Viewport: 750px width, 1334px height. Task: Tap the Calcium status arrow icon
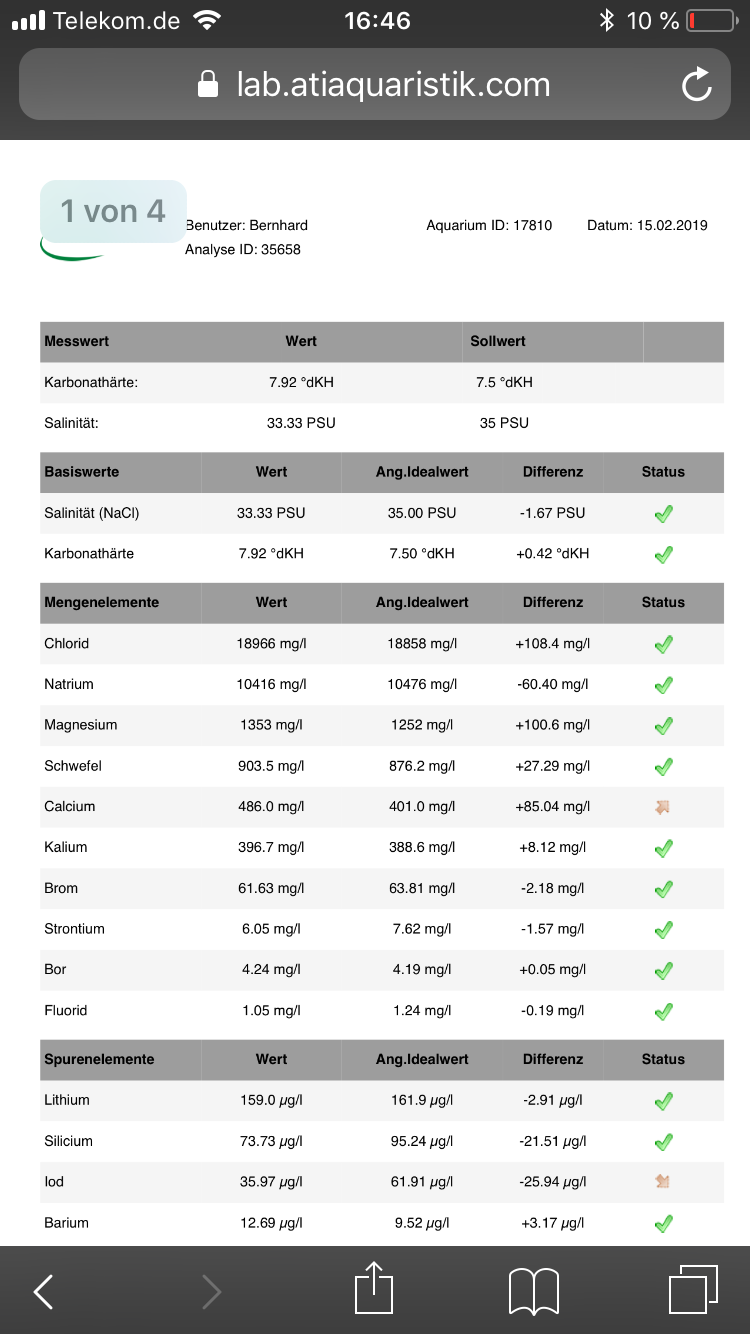click(x=662, y=807)
